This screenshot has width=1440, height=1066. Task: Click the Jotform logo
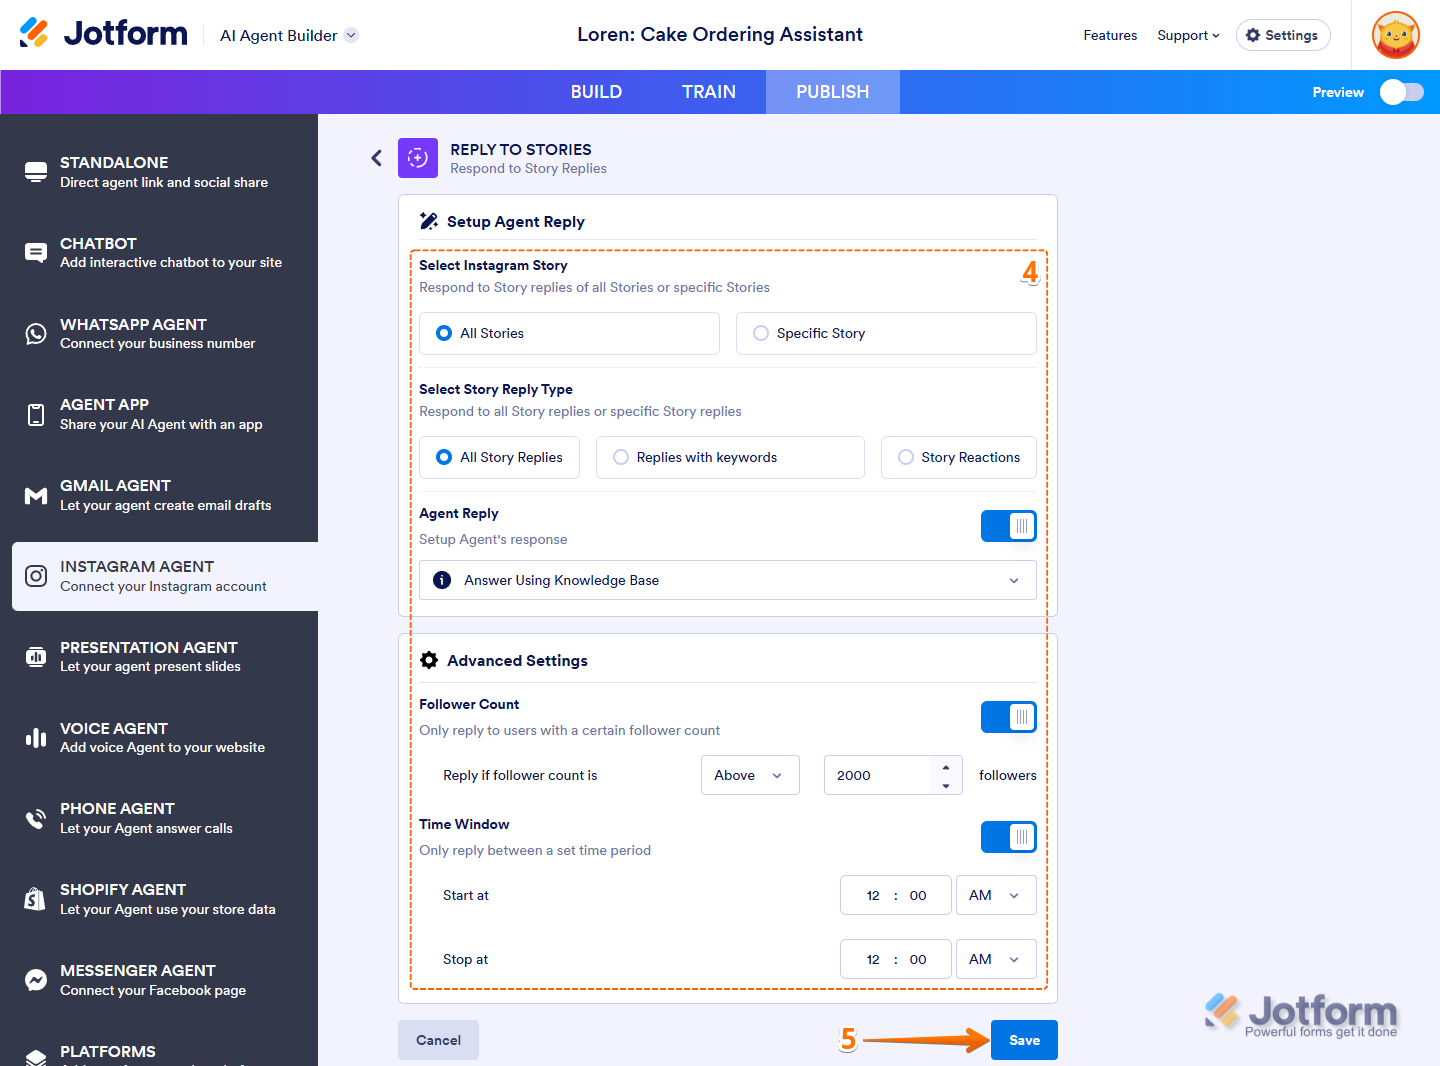103,34
